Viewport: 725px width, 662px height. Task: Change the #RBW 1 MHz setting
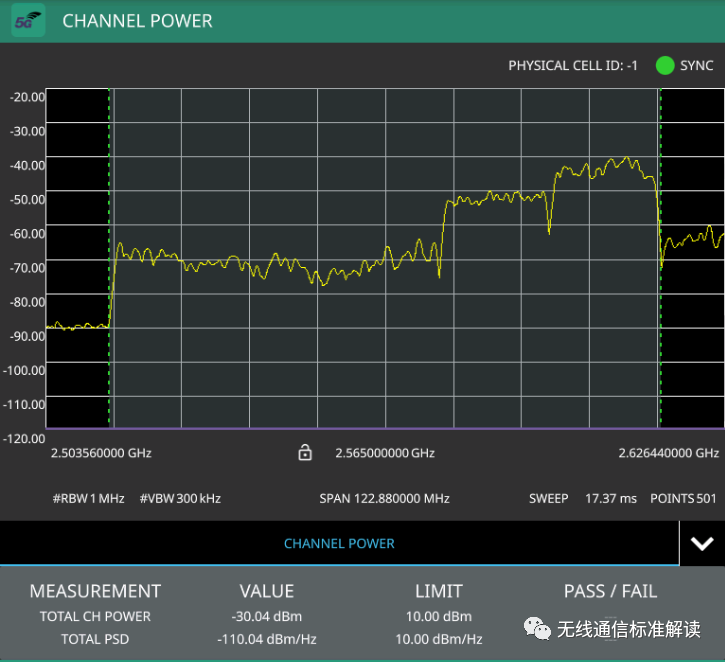(88, 498)
